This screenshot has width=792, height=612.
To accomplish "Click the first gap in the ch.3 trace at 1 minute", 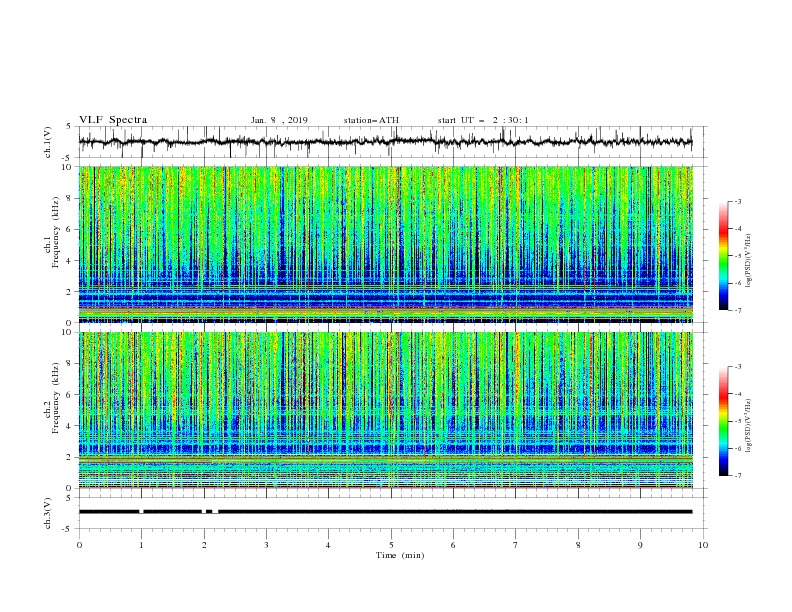I will click(x=141, y=512).
